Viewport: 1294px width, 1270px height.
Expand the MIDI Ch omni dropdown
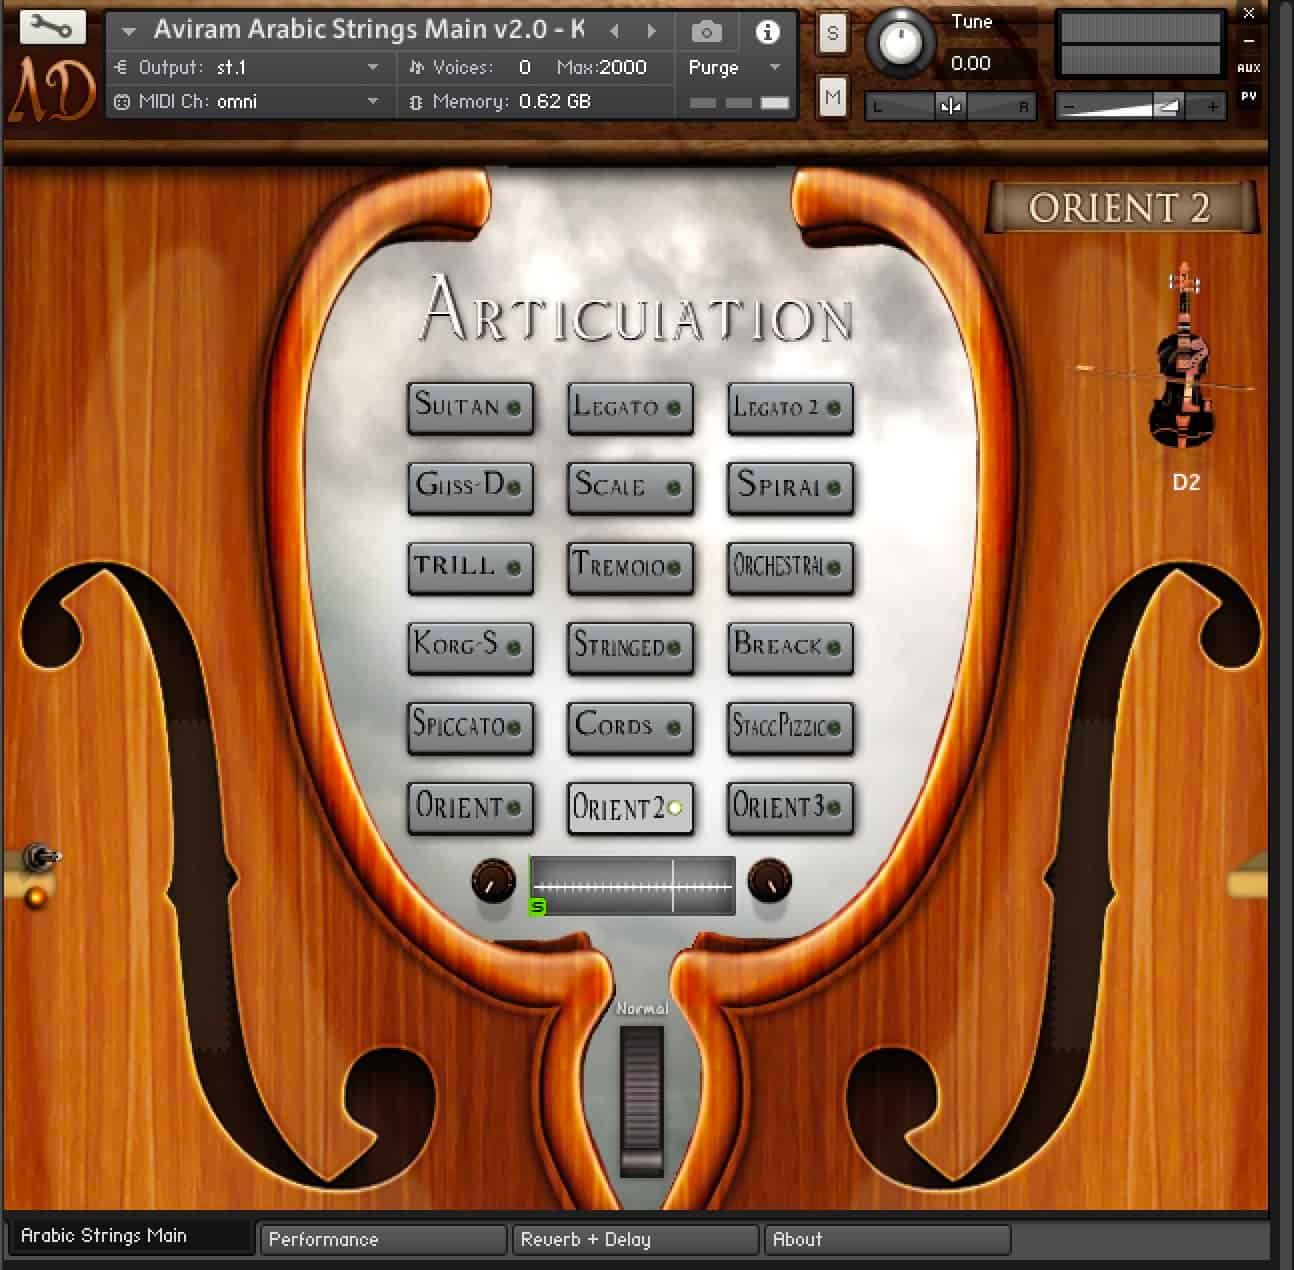point(372,101)
